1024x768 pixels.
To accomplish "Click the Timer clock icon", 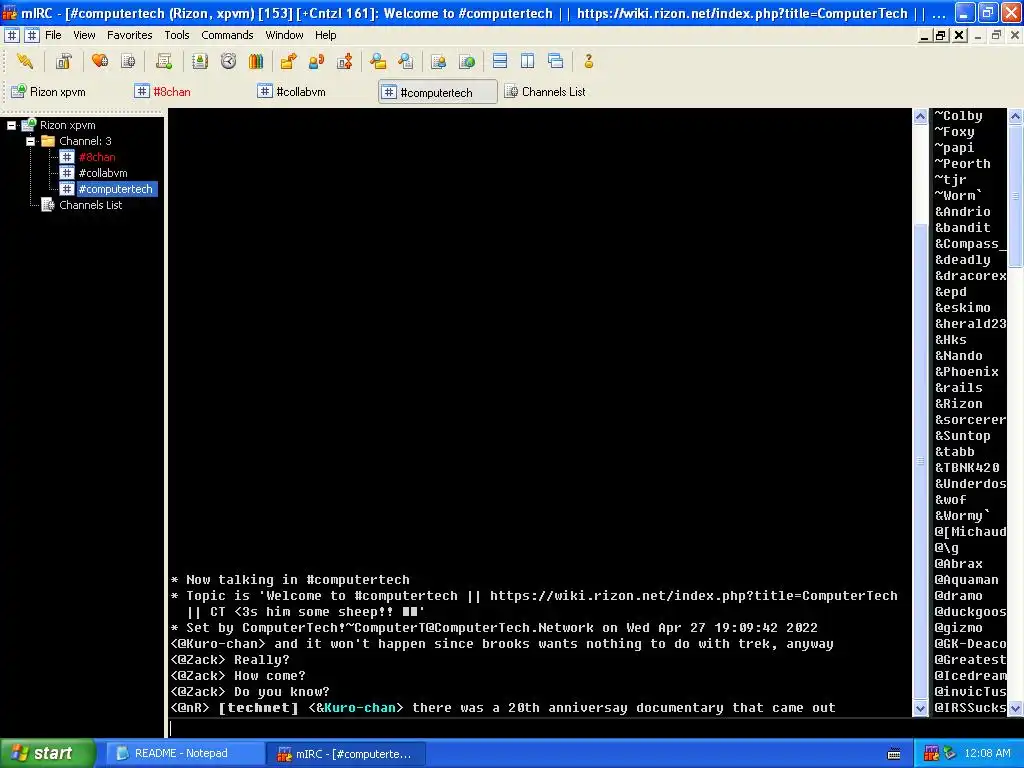I will tap(228, 61).
